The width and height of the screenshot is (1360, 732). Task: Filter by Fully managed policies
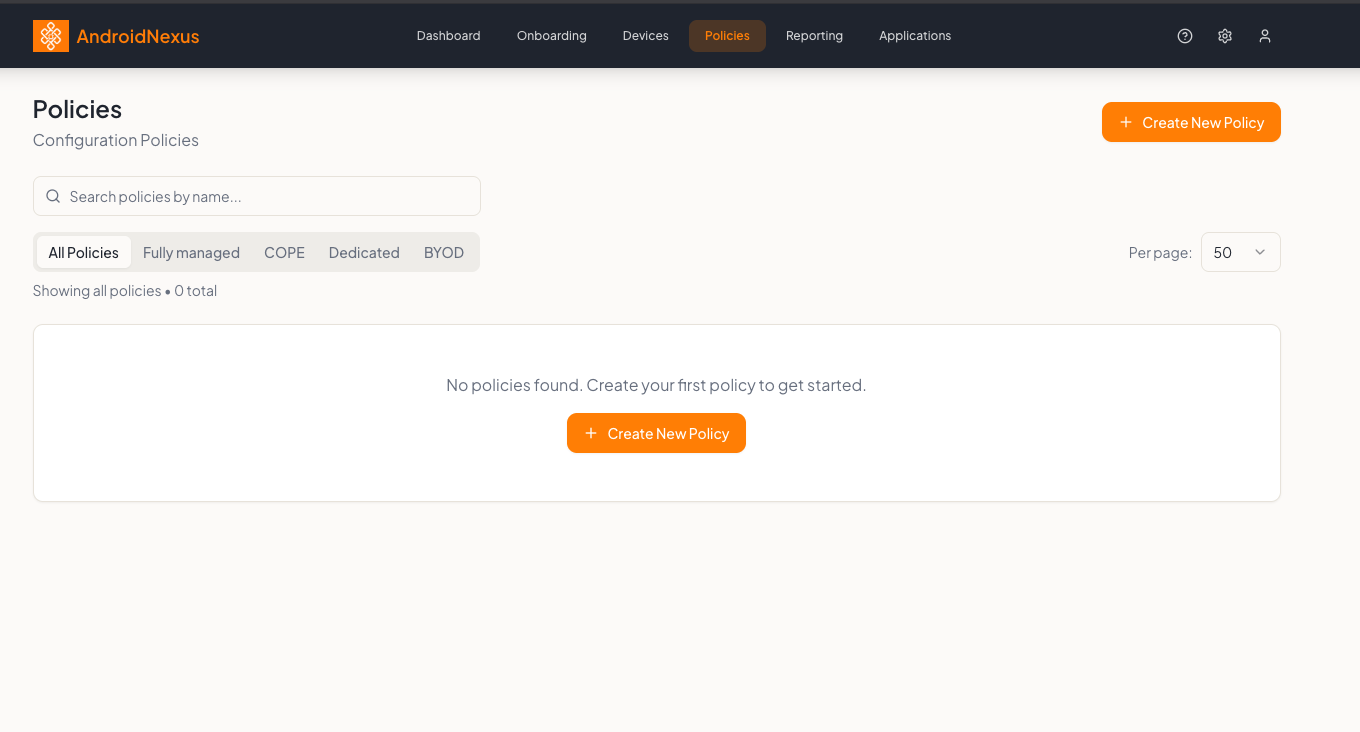click(x=191, y=253)
